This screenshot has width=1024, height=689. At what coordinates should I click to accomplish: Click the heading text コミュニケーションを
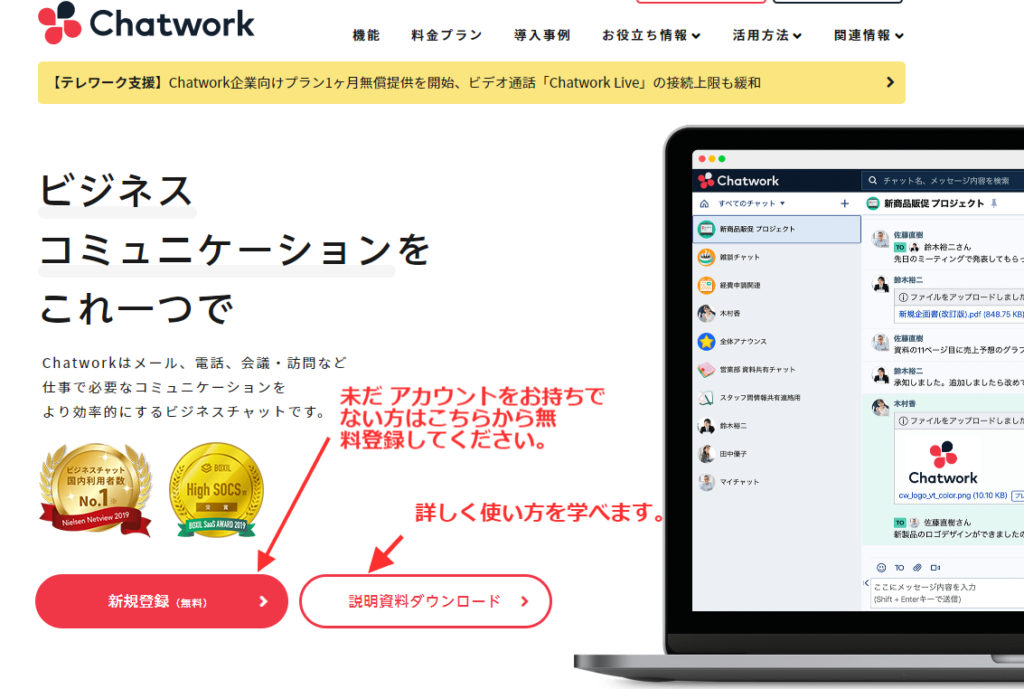coord(235,250)
